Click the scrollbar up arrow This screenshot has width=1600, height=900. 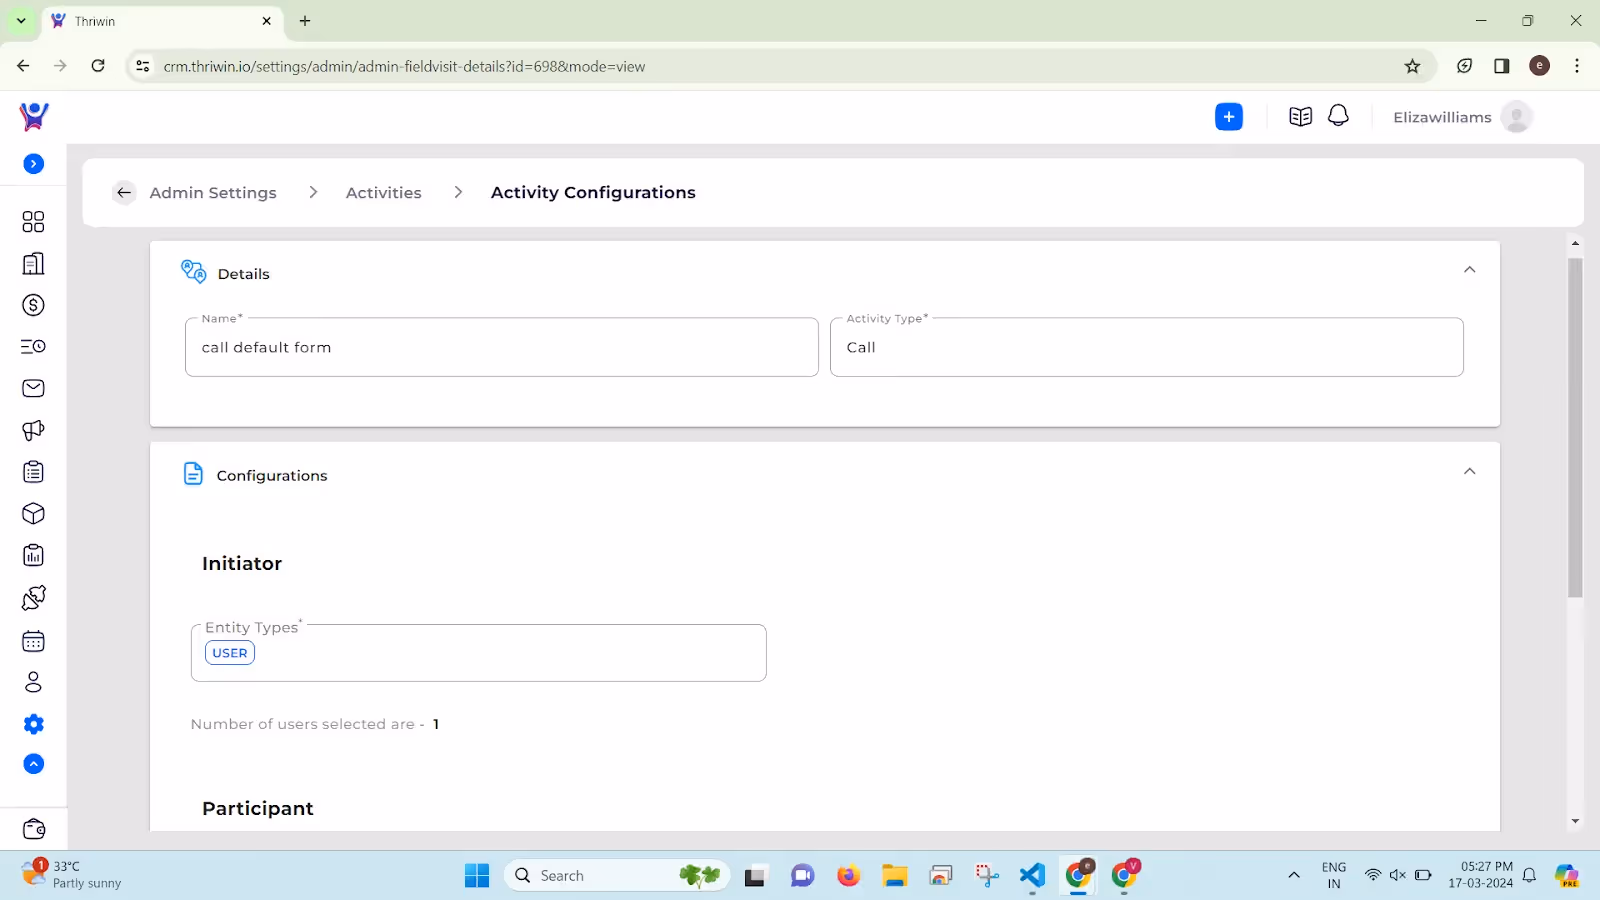coord(1575,243)
